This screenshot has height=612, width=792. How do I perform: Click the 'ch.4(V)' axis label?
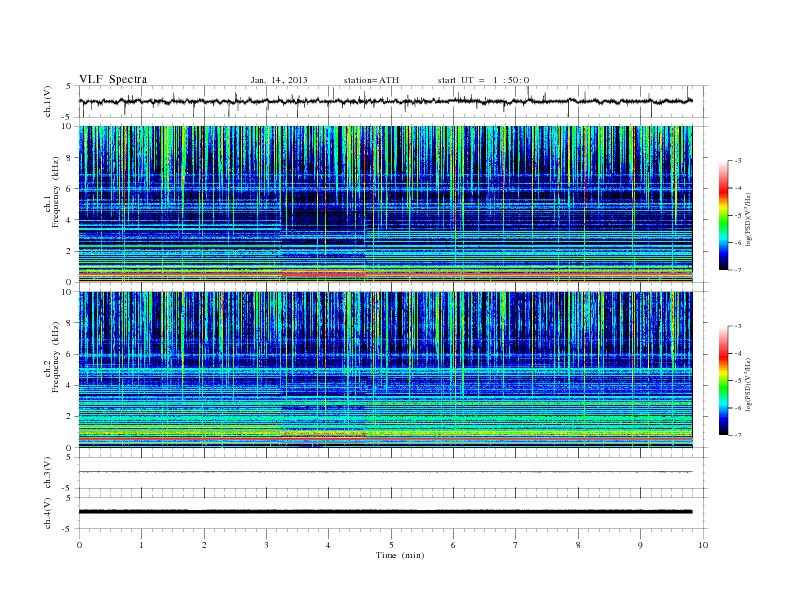(48, 513)
